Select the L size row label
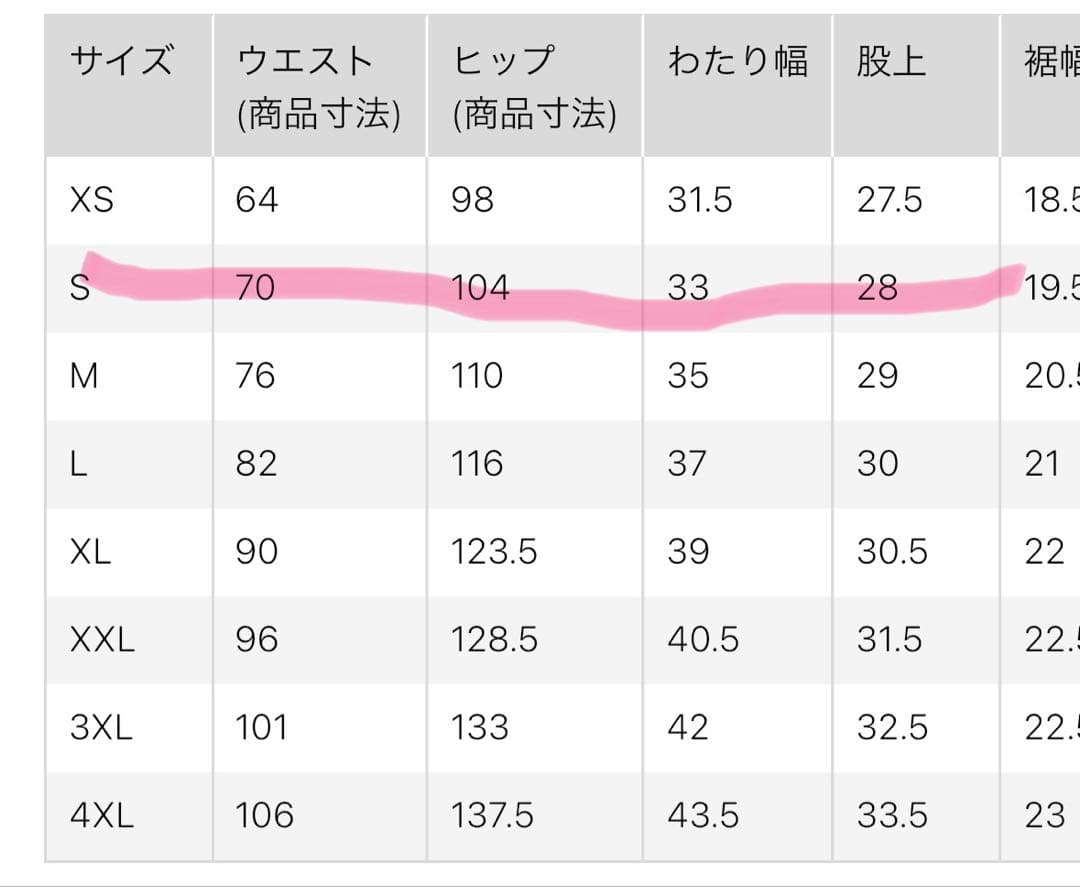 [79, 463]
